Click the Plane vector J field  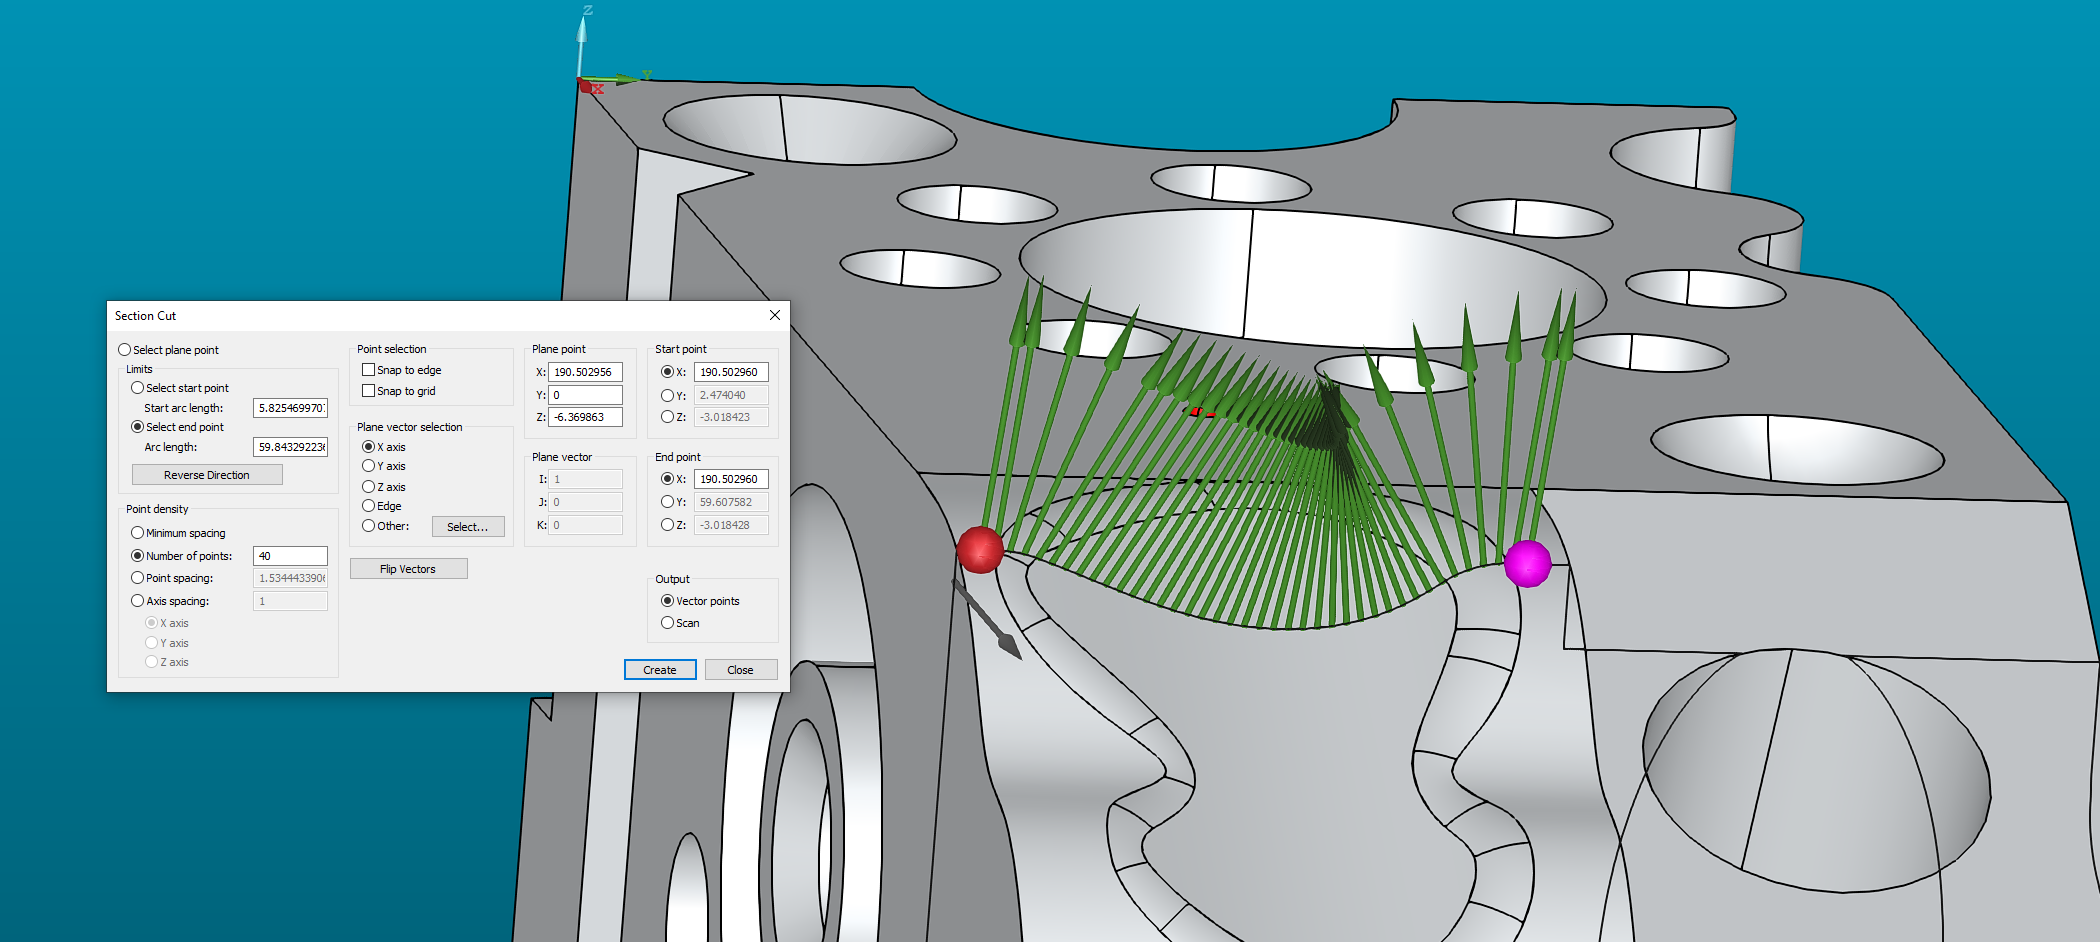[x=585, y=502]
